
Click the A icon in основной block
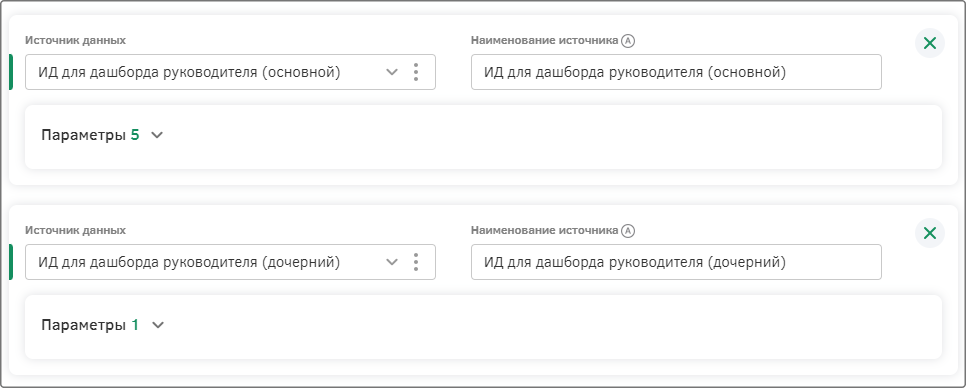pos(628,41)
